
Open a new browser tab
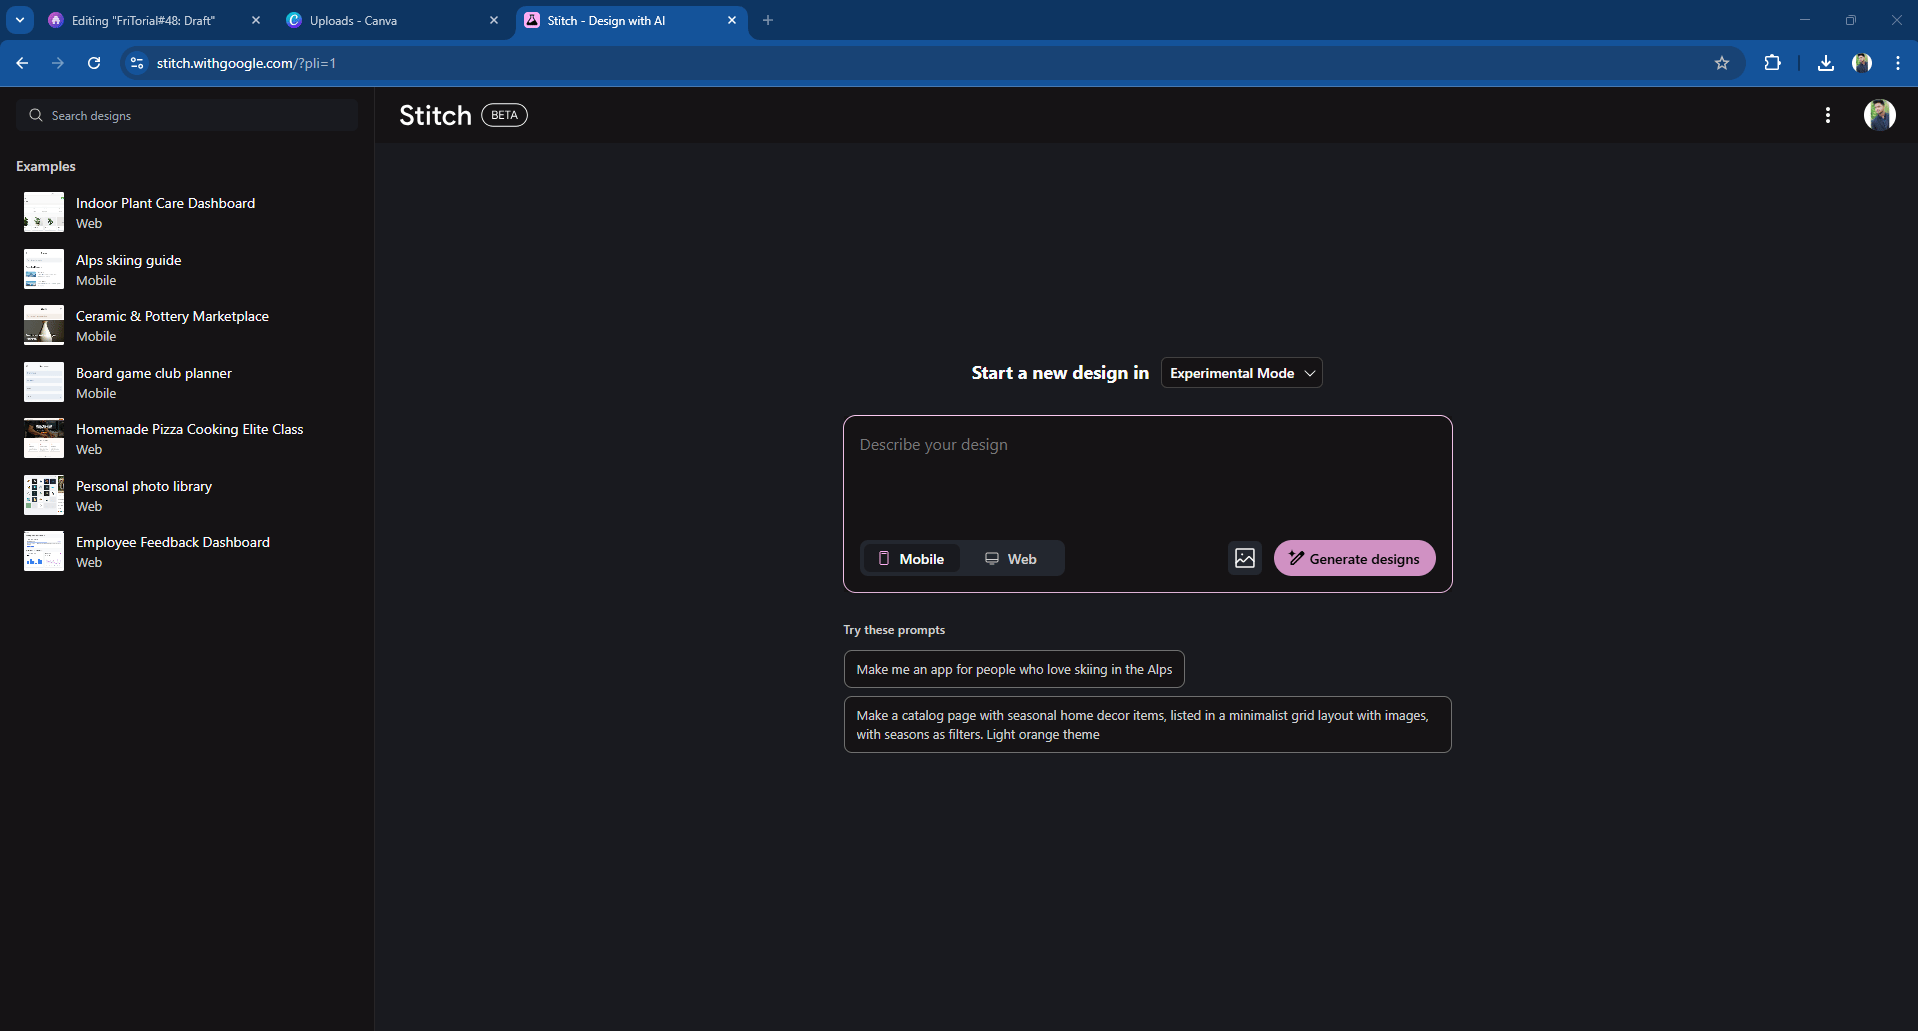768,20
